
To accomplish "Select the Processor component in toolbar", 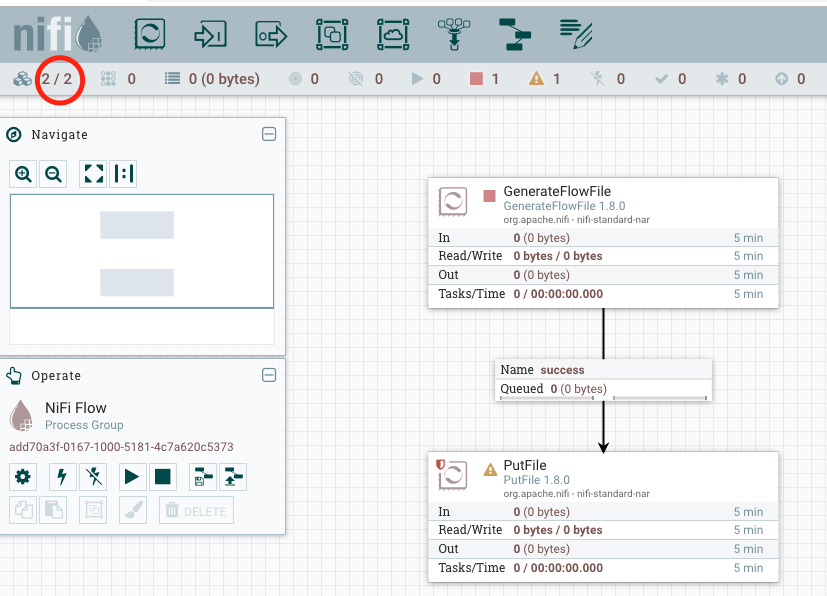I will click(150, 34).
